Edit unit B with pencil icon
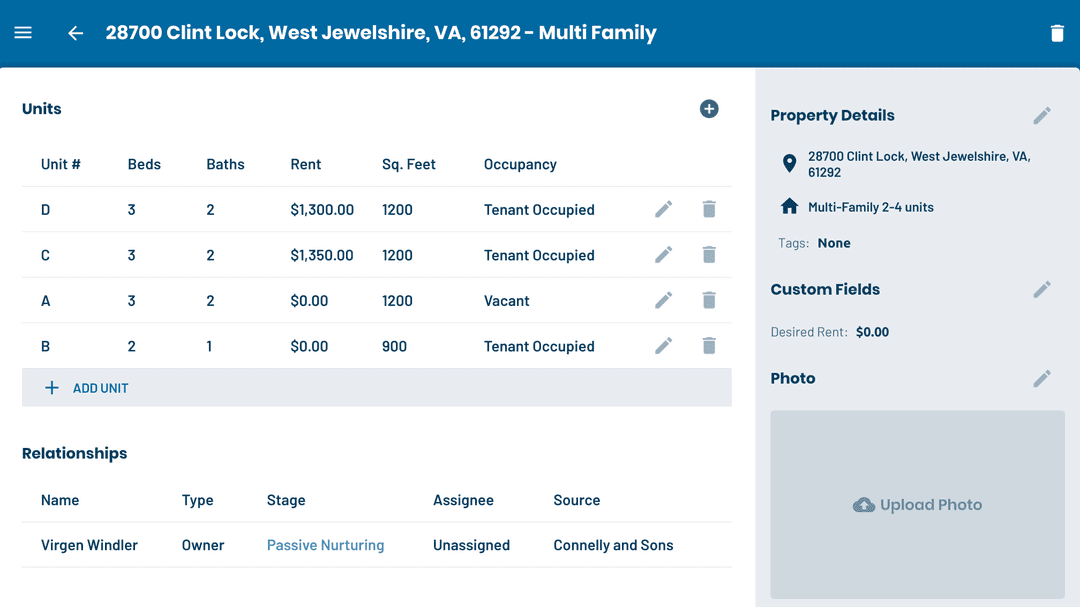1080x607 pixels. [x=663, y=346]
